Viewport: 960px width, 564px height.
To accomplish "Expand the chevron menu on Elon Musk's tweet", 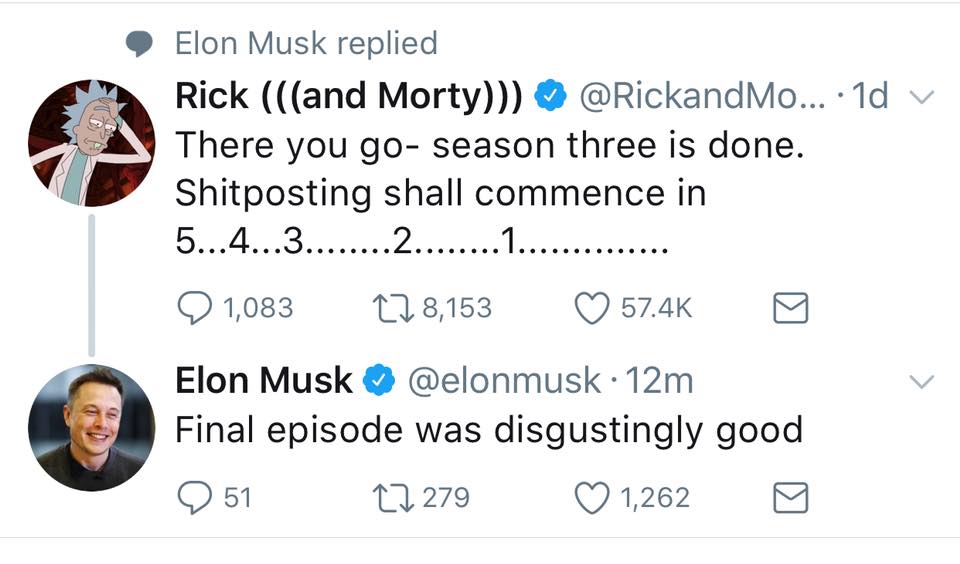I will 921,382.
